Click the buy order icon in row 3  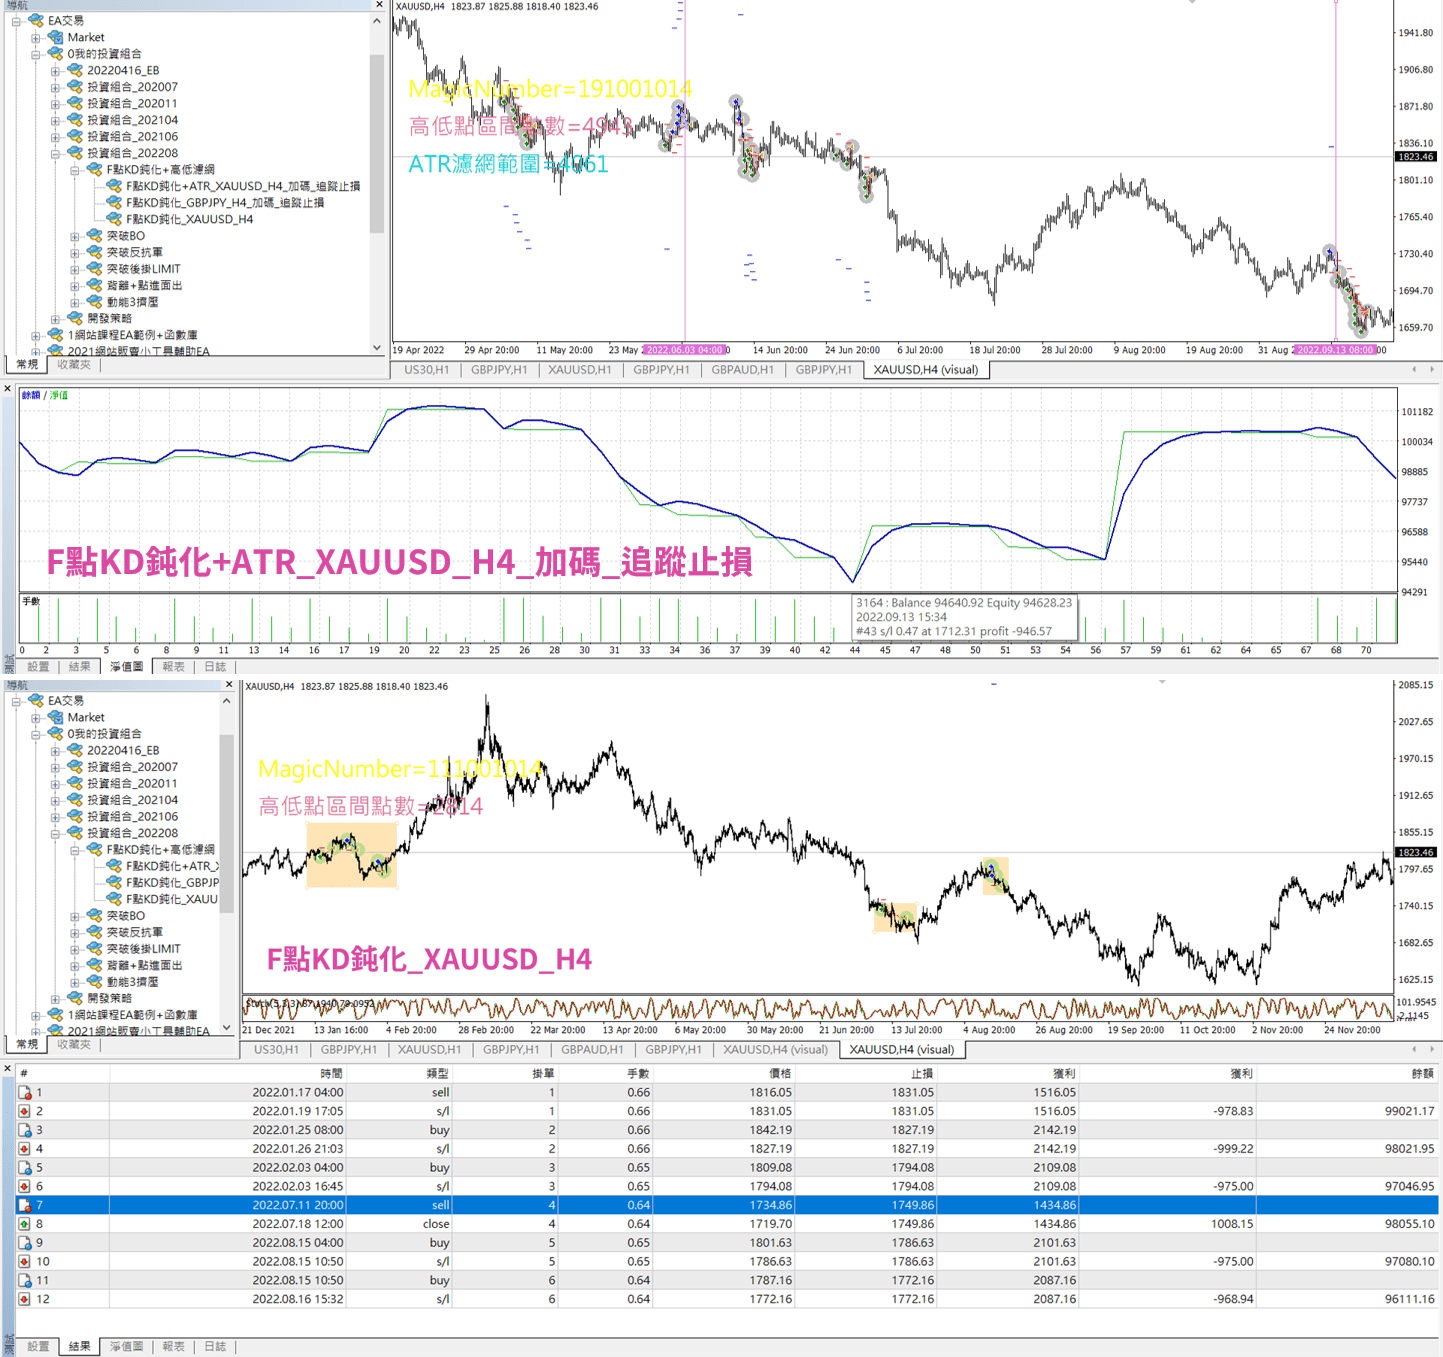(x=25, y=1130)
